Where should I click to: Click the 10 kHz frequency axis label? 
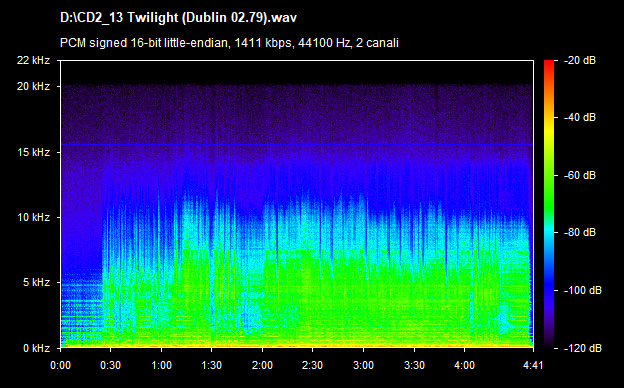[33, 217]
